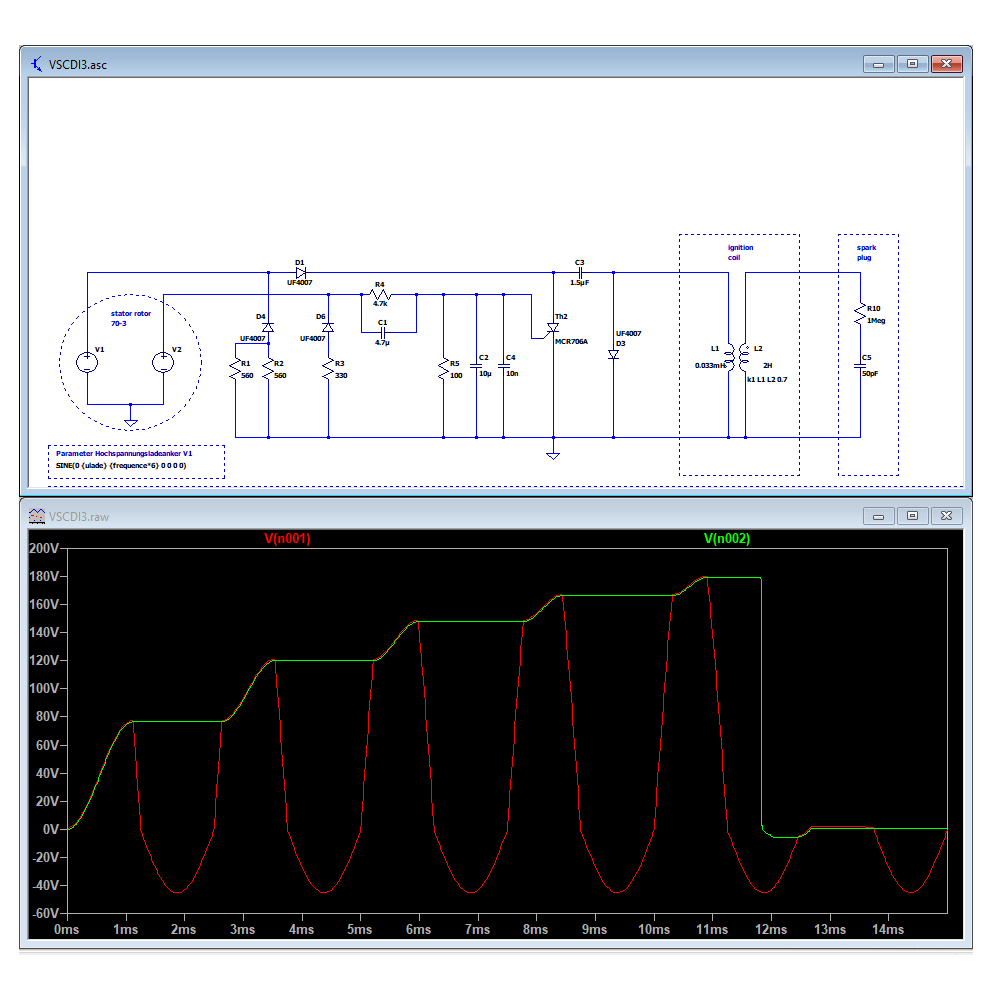The image size is (1000, 1000).
Task: Click the 14ms label on the time axis
Action: 888,929
